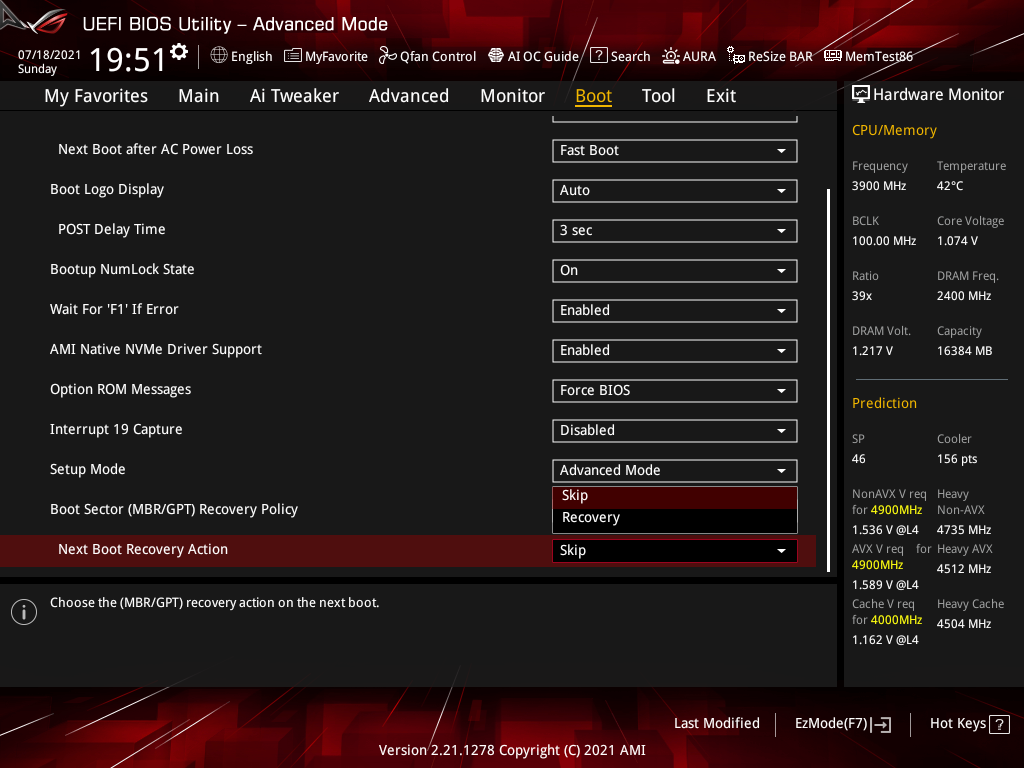This screenshot has width=1024, height=768.
Task: Set Wait For 'F1' If Error option
Action: (x=674, y=310)
